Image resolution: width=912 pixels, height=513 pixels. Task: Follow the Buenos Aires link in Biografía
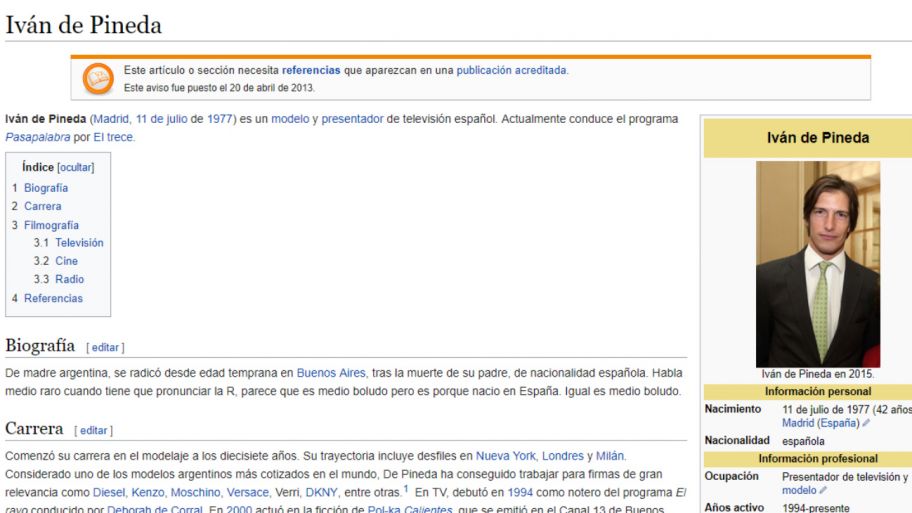tap(330, 373)
